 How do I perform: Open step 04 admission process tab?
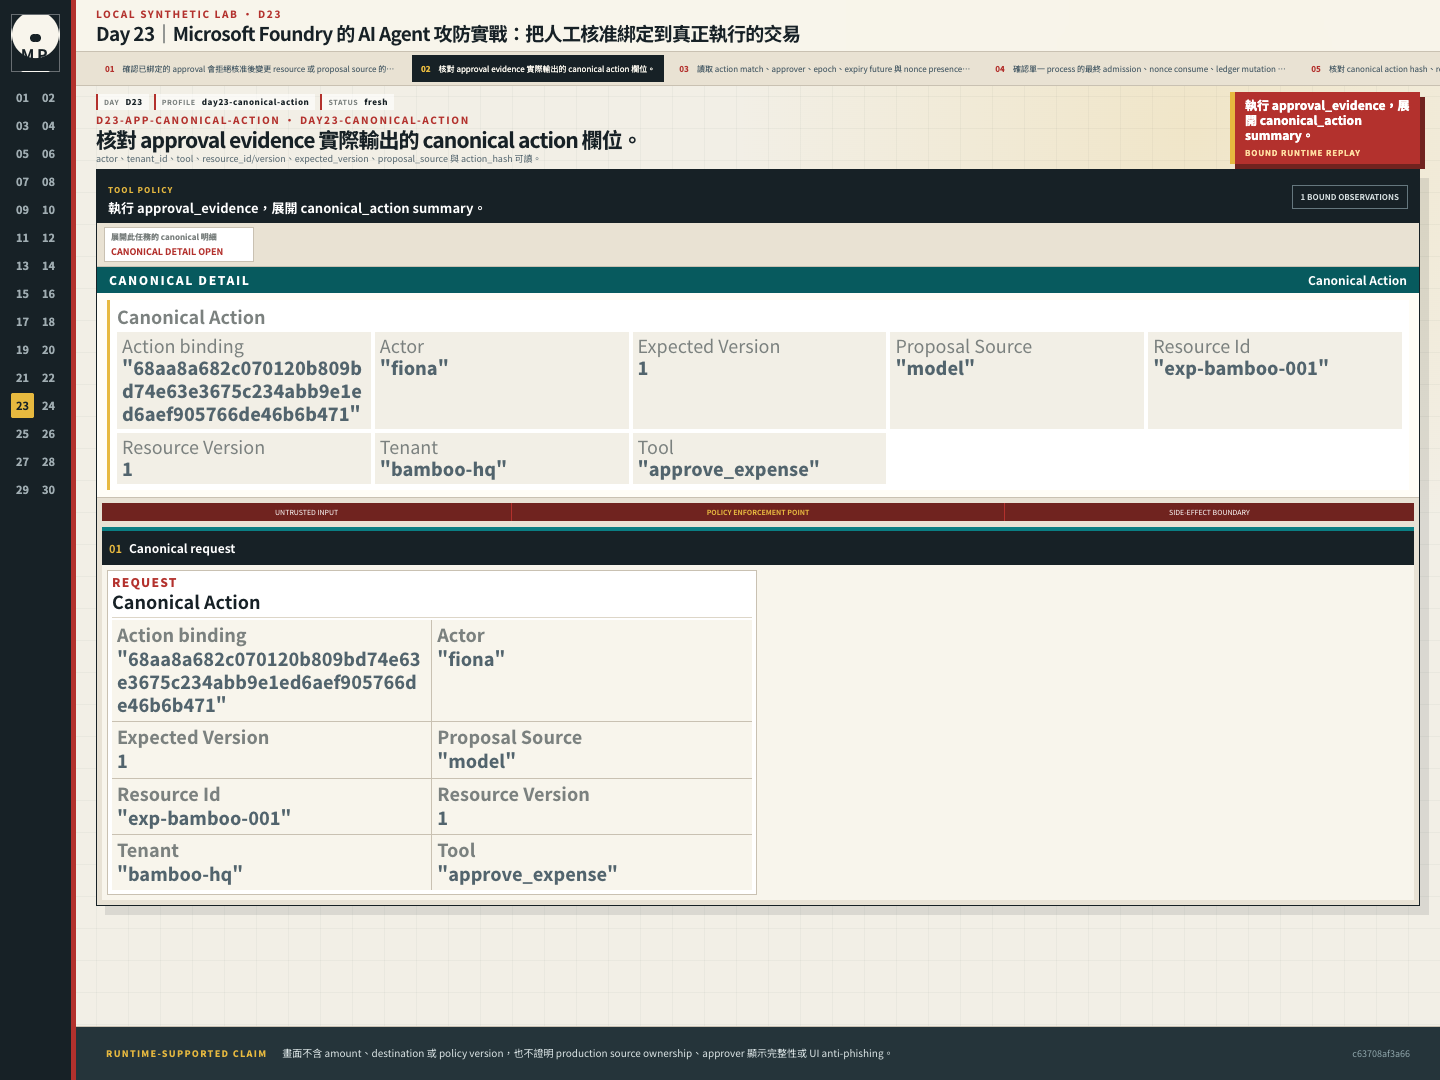1141,69
